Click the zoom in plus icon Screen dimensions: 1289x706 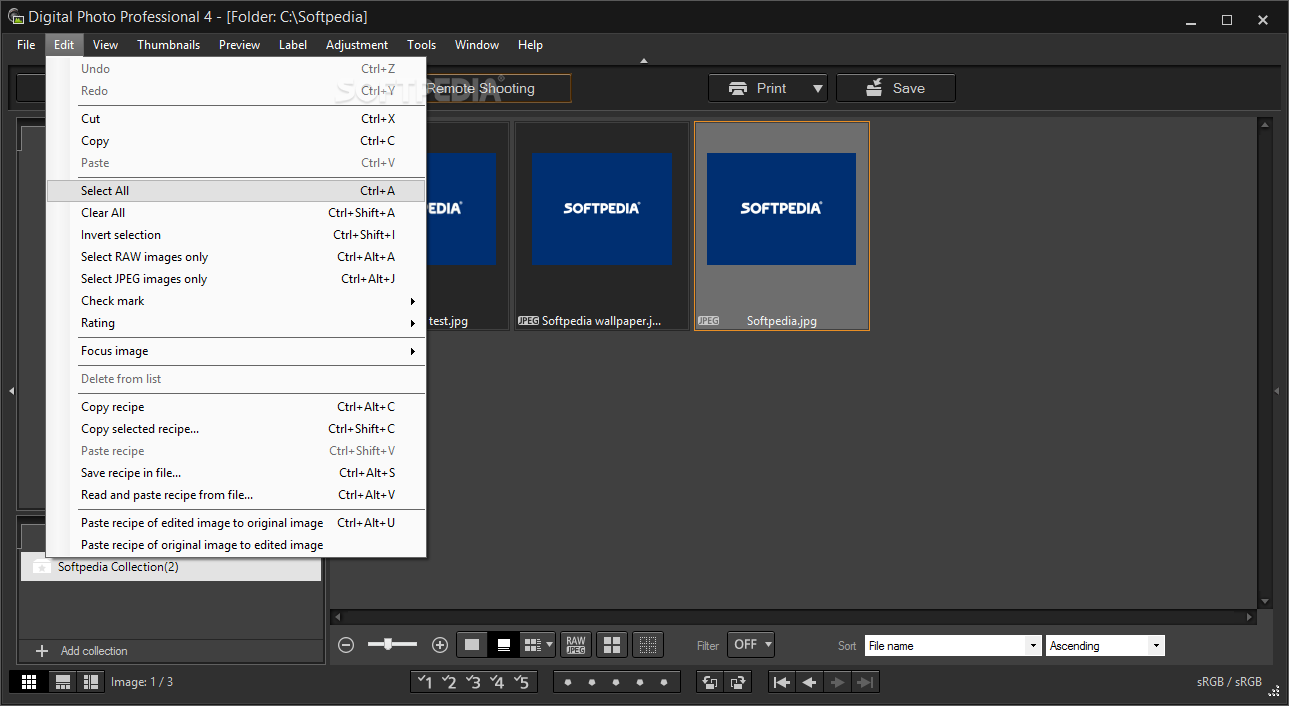click(x=439, y=645)
